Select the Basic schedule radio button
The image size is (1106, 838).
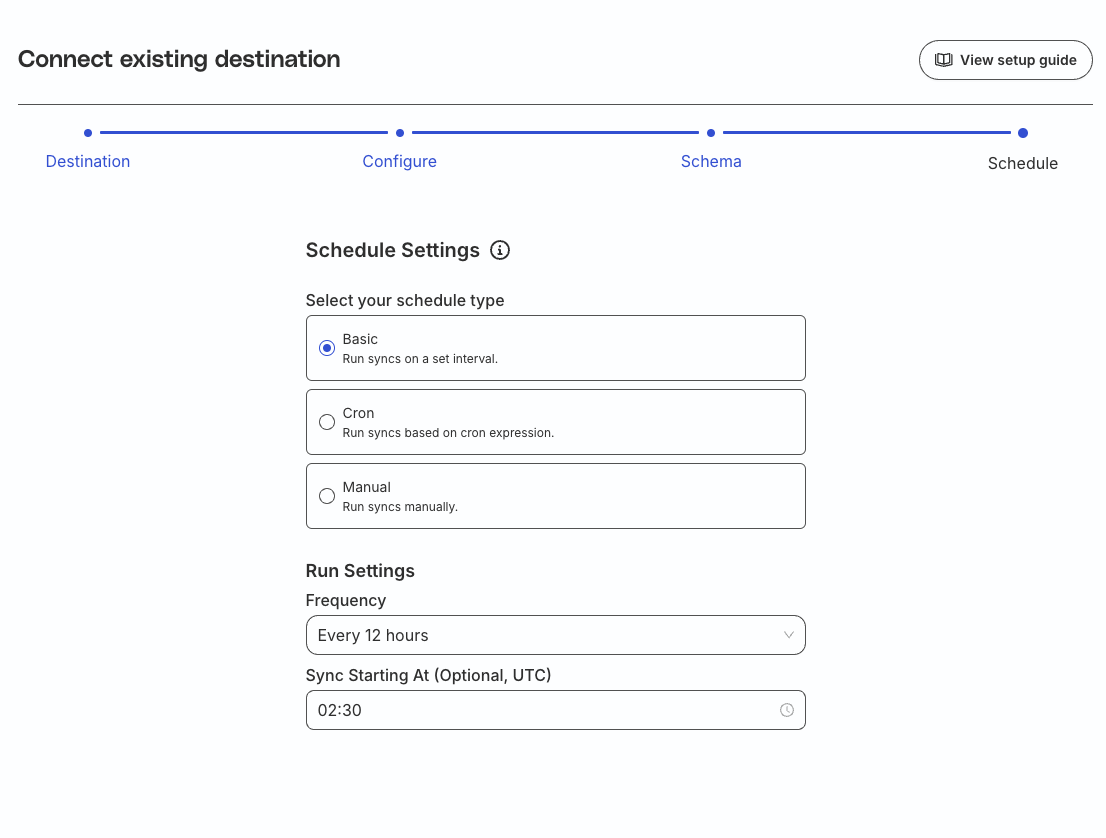coord(327,348)
